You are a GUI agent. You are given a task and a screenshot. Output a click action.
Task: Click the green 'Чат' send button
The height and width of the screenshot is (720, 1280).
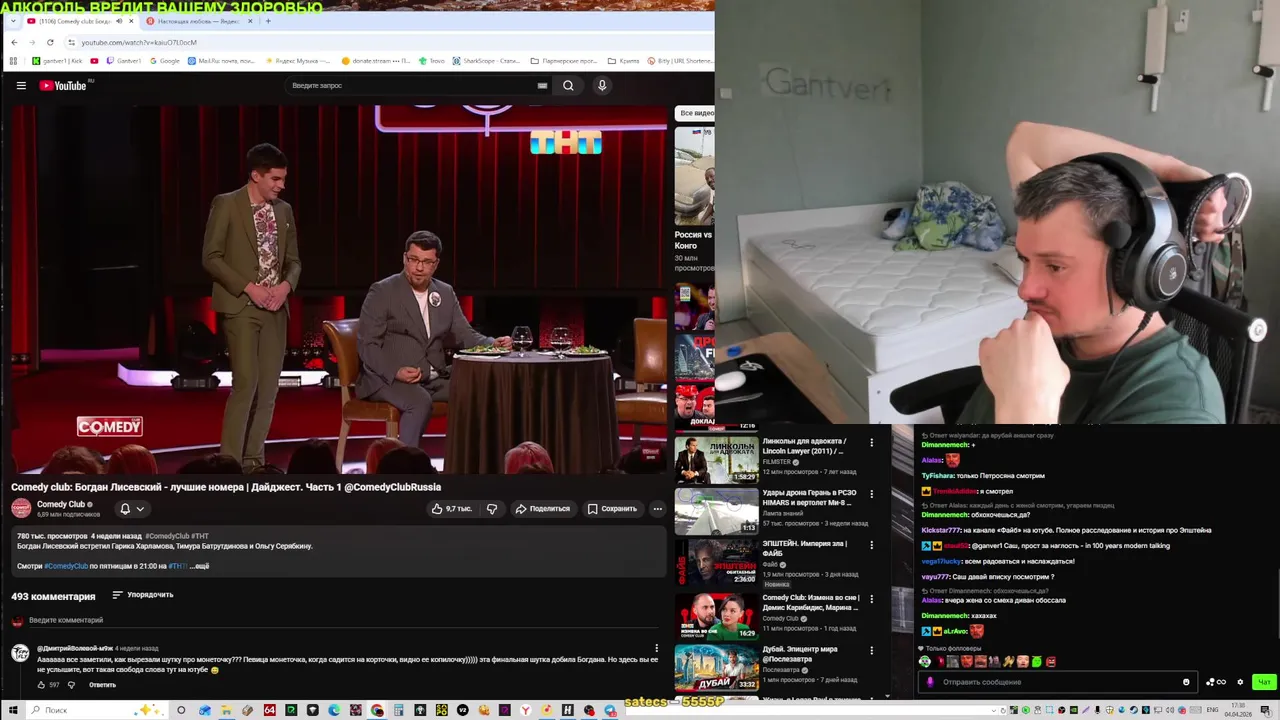click(x=1264, y=682)
